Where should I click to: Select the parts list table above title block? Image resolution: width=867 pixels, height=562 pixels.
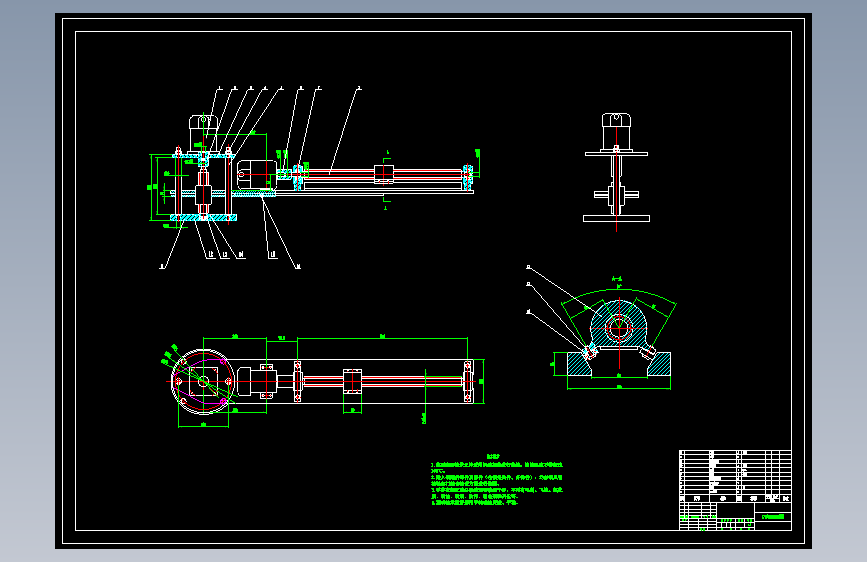point(735,476)
